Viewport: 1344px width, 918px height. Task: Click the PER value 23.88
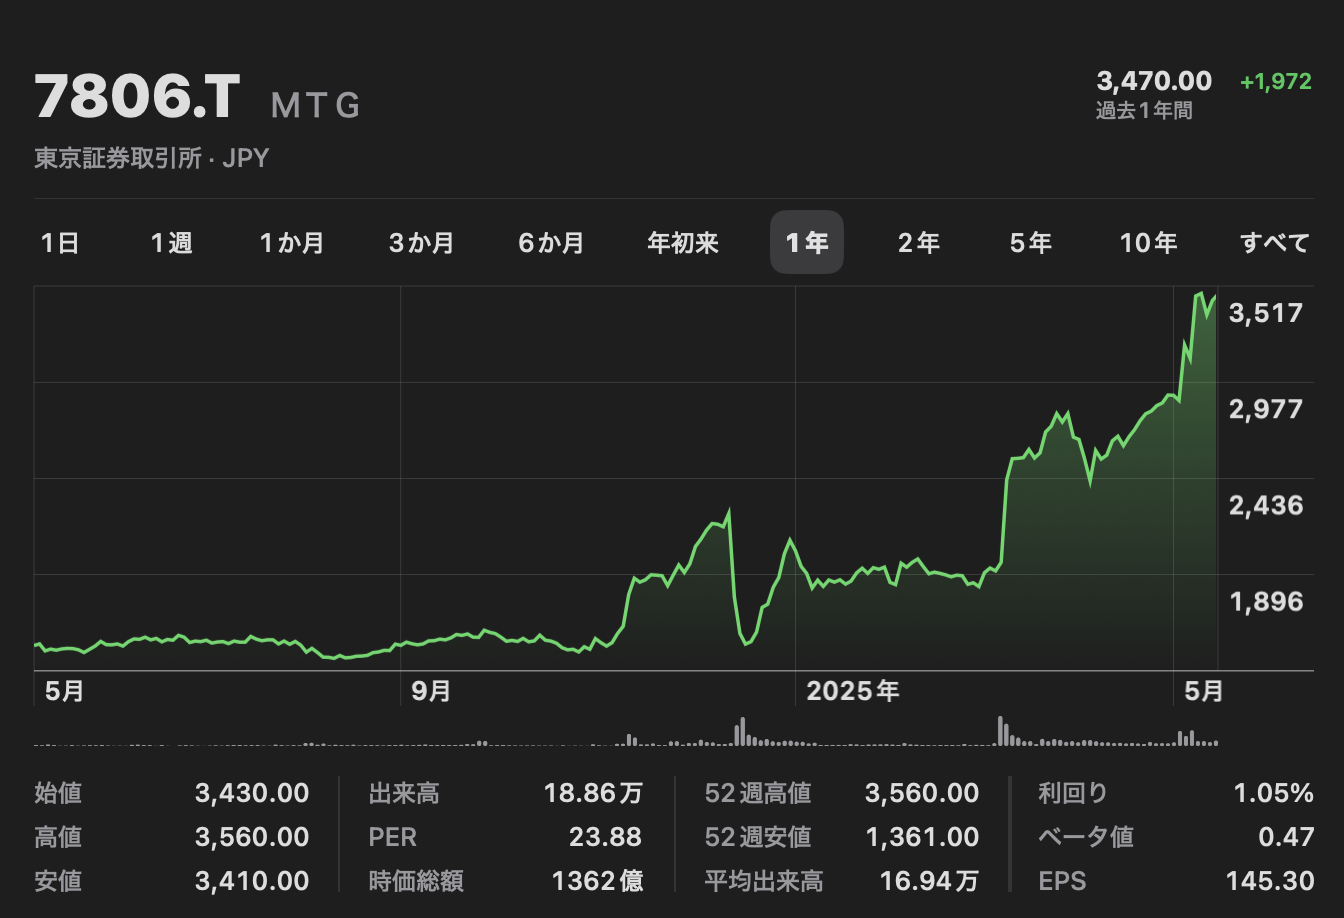point(606,837)
